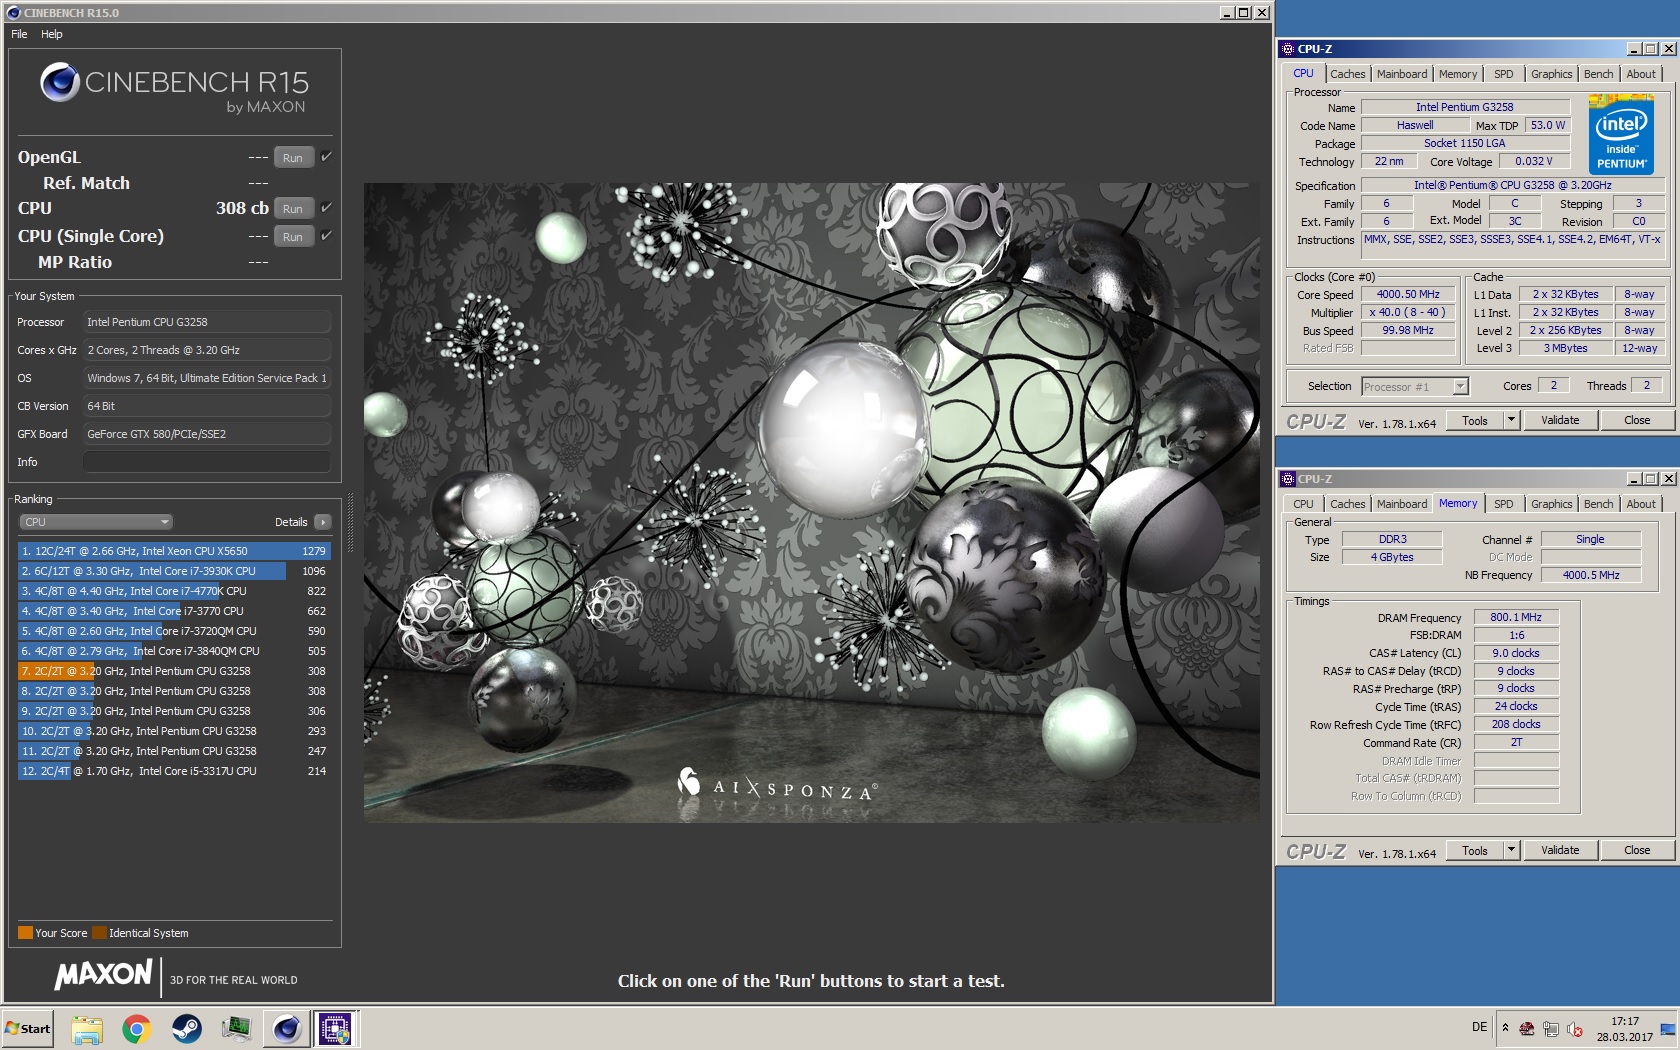Click Close button in lower CPU-Z

click(x=1637, y=851)
